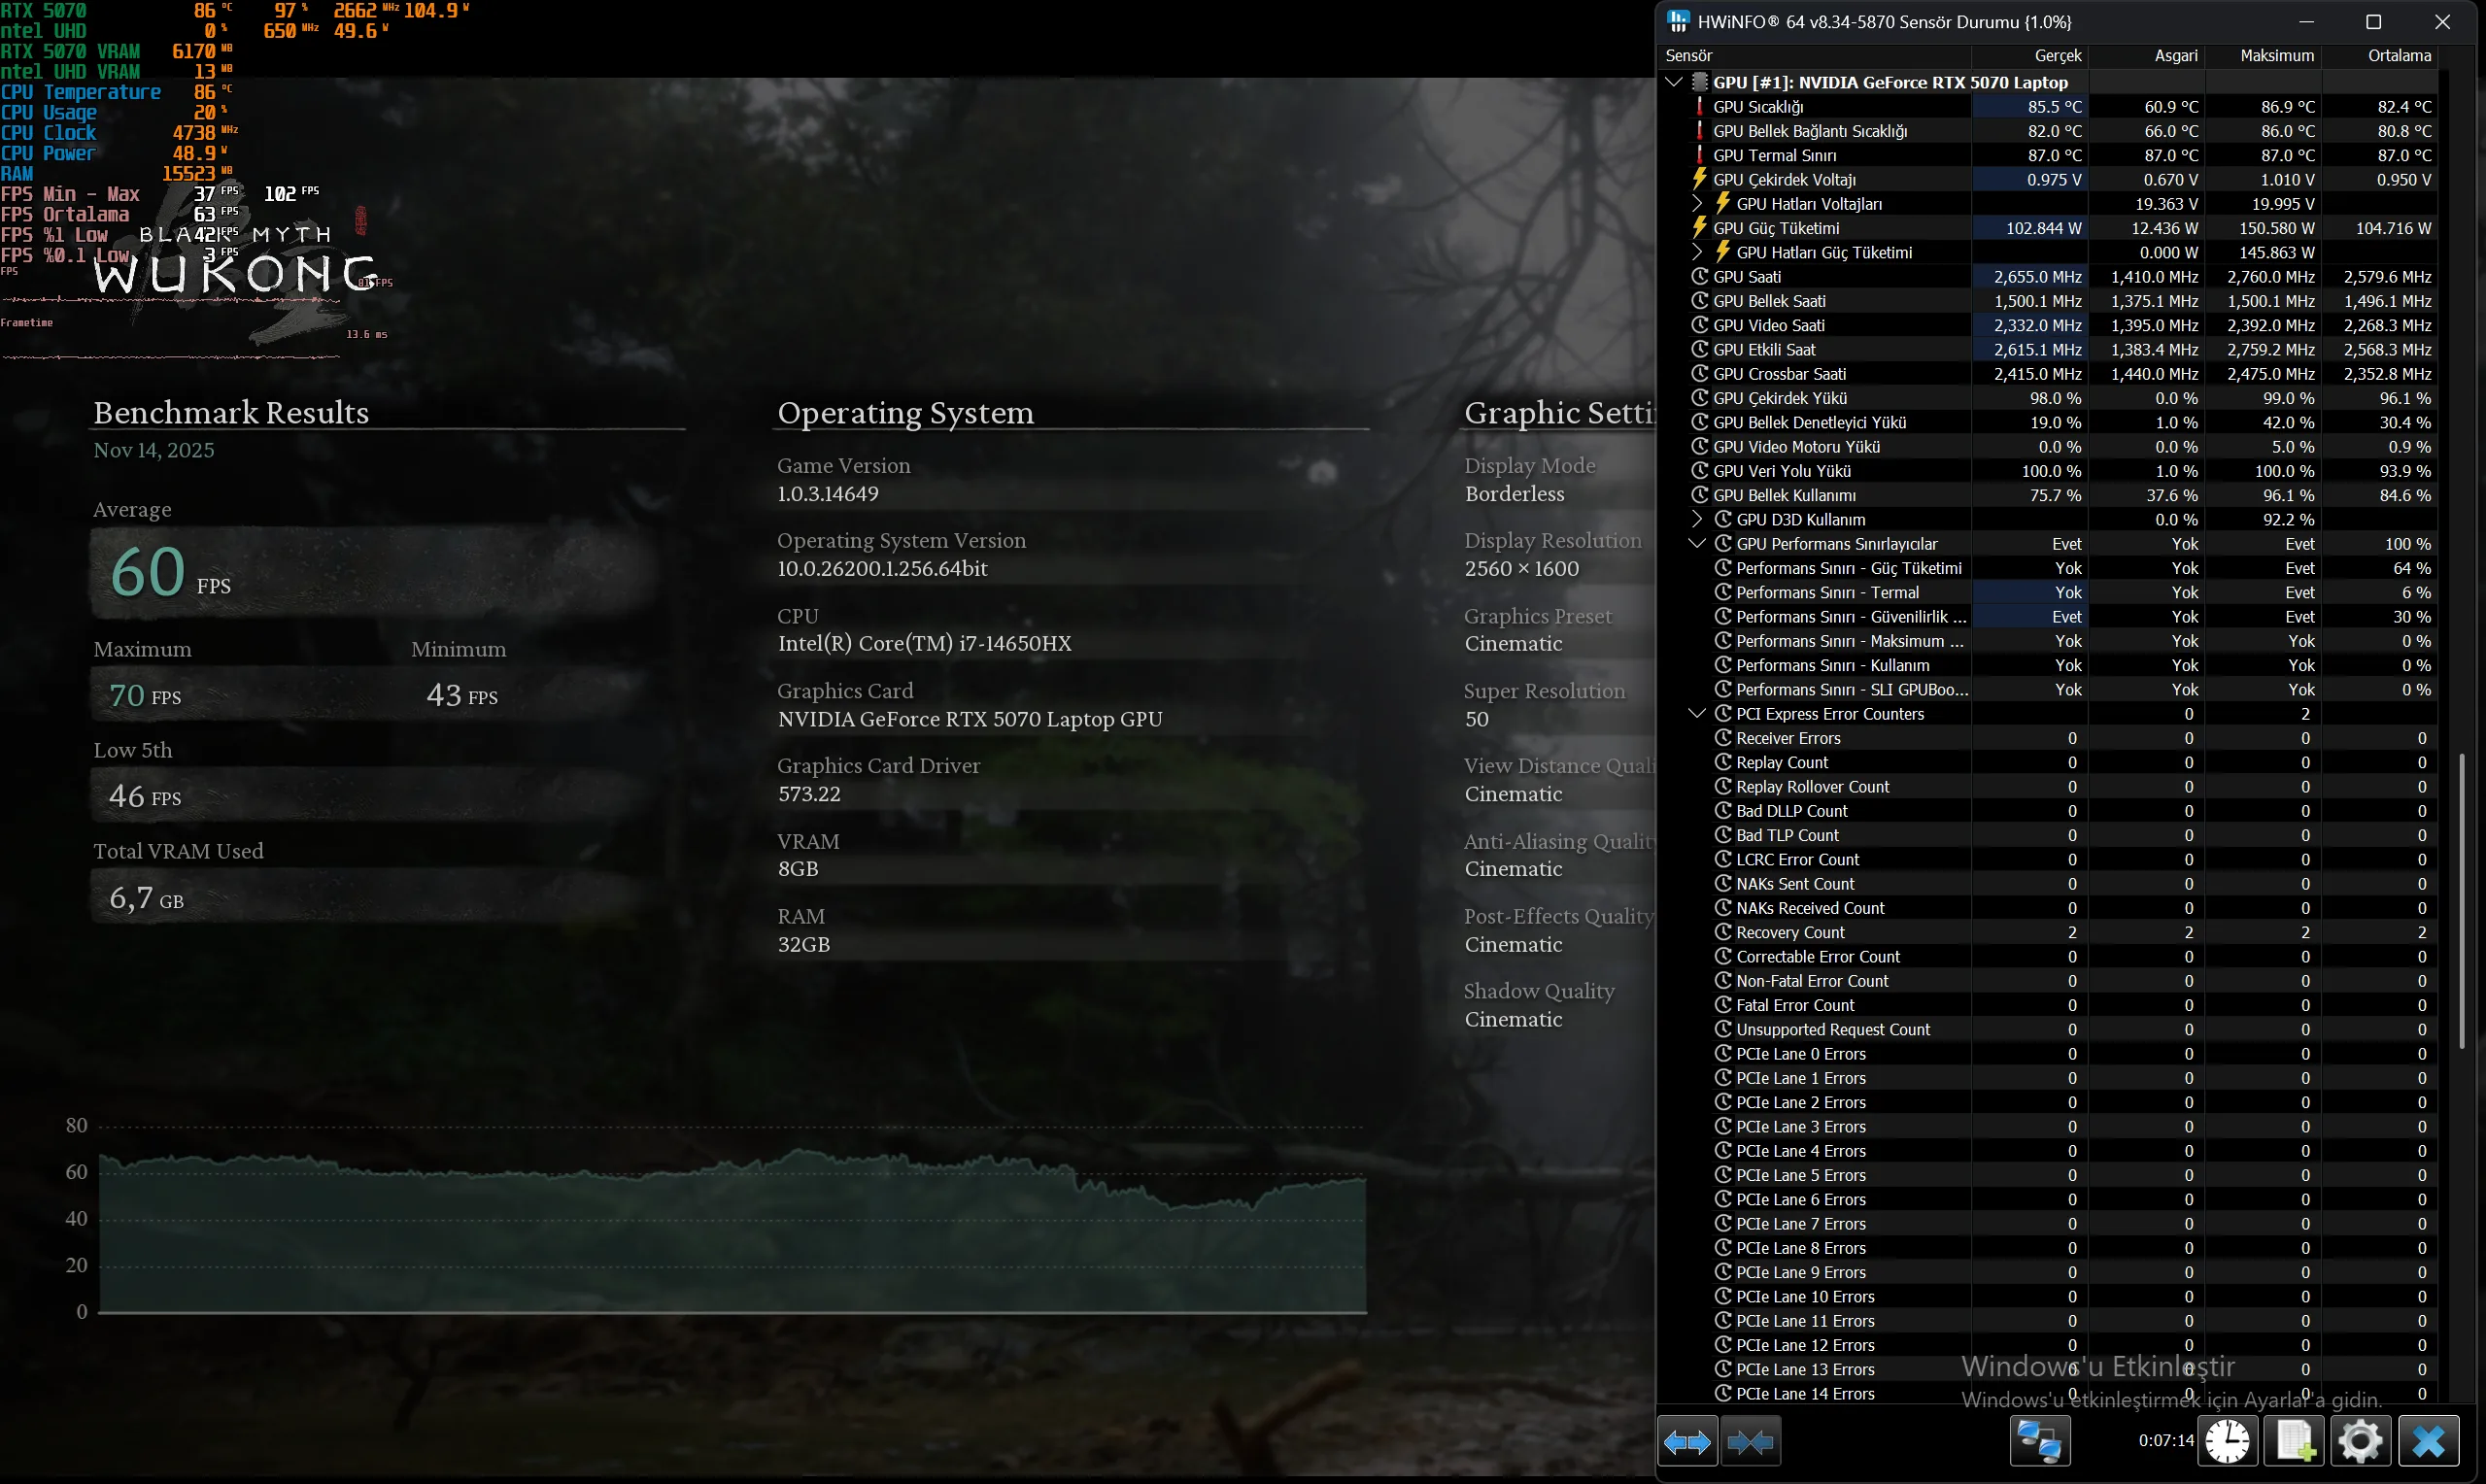Collapse GPU Performans Sınırlayıcılar section
2486x1484 pixels.
click(1697, 544)
